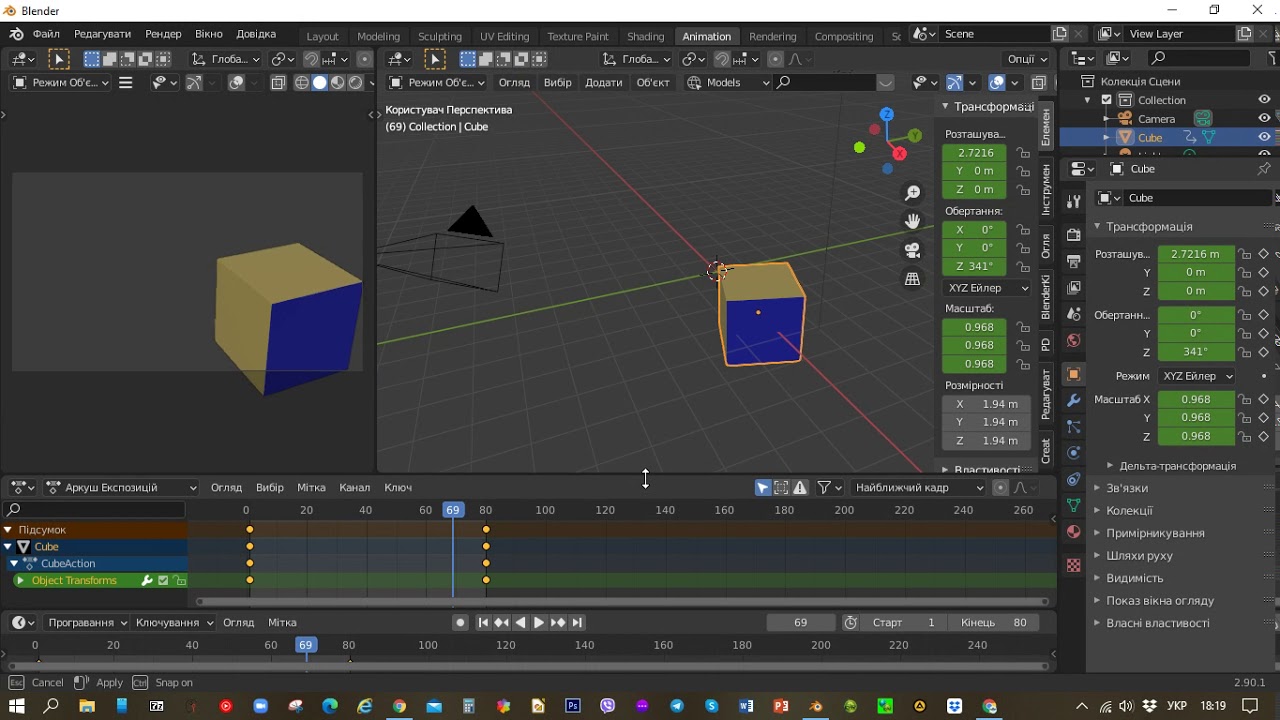Open the Render properties tab icon
Screen dimensions: 1280x720
pyautogui.click(x=1074, y=235)
